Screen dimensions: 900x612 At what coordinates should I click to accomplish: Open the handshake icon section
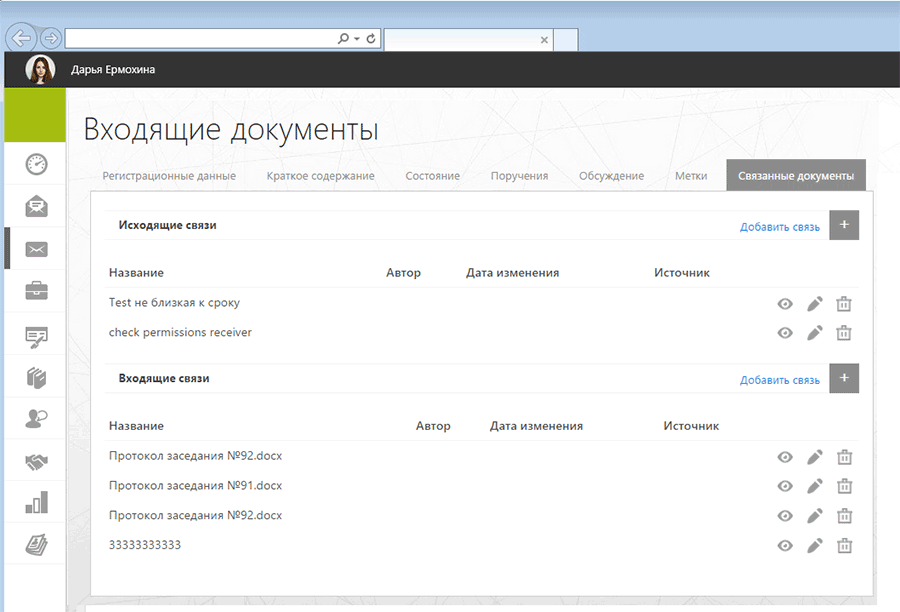click(36, 461)
